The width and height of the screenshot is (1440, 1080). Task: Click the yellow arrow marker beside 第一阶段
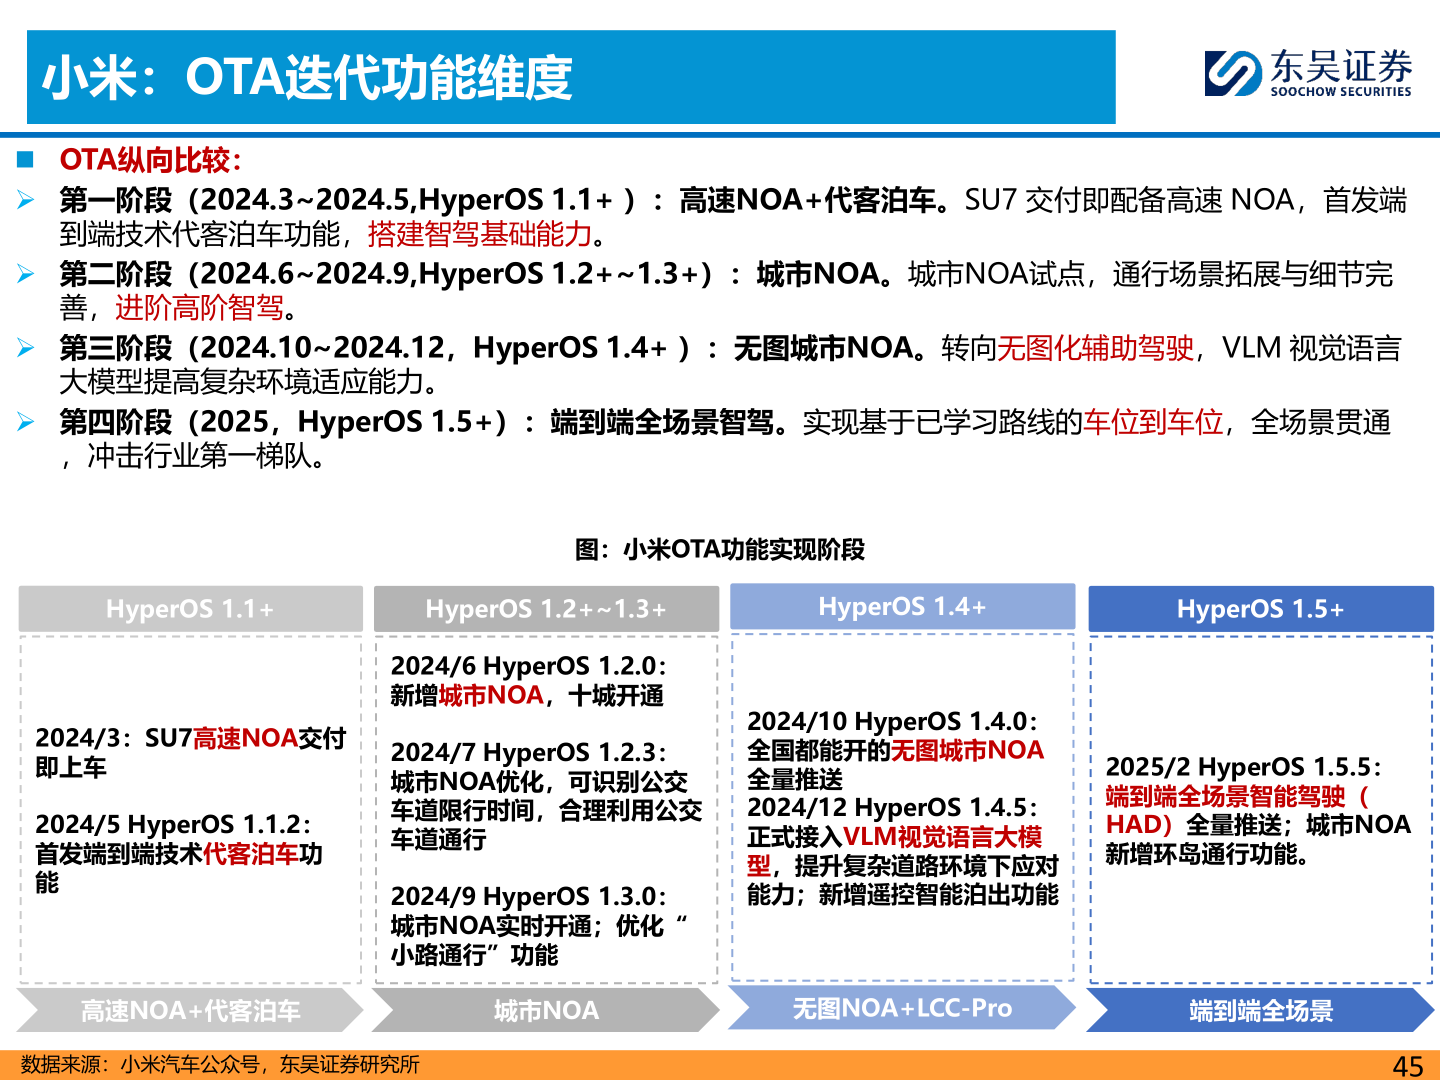(26, 198)
